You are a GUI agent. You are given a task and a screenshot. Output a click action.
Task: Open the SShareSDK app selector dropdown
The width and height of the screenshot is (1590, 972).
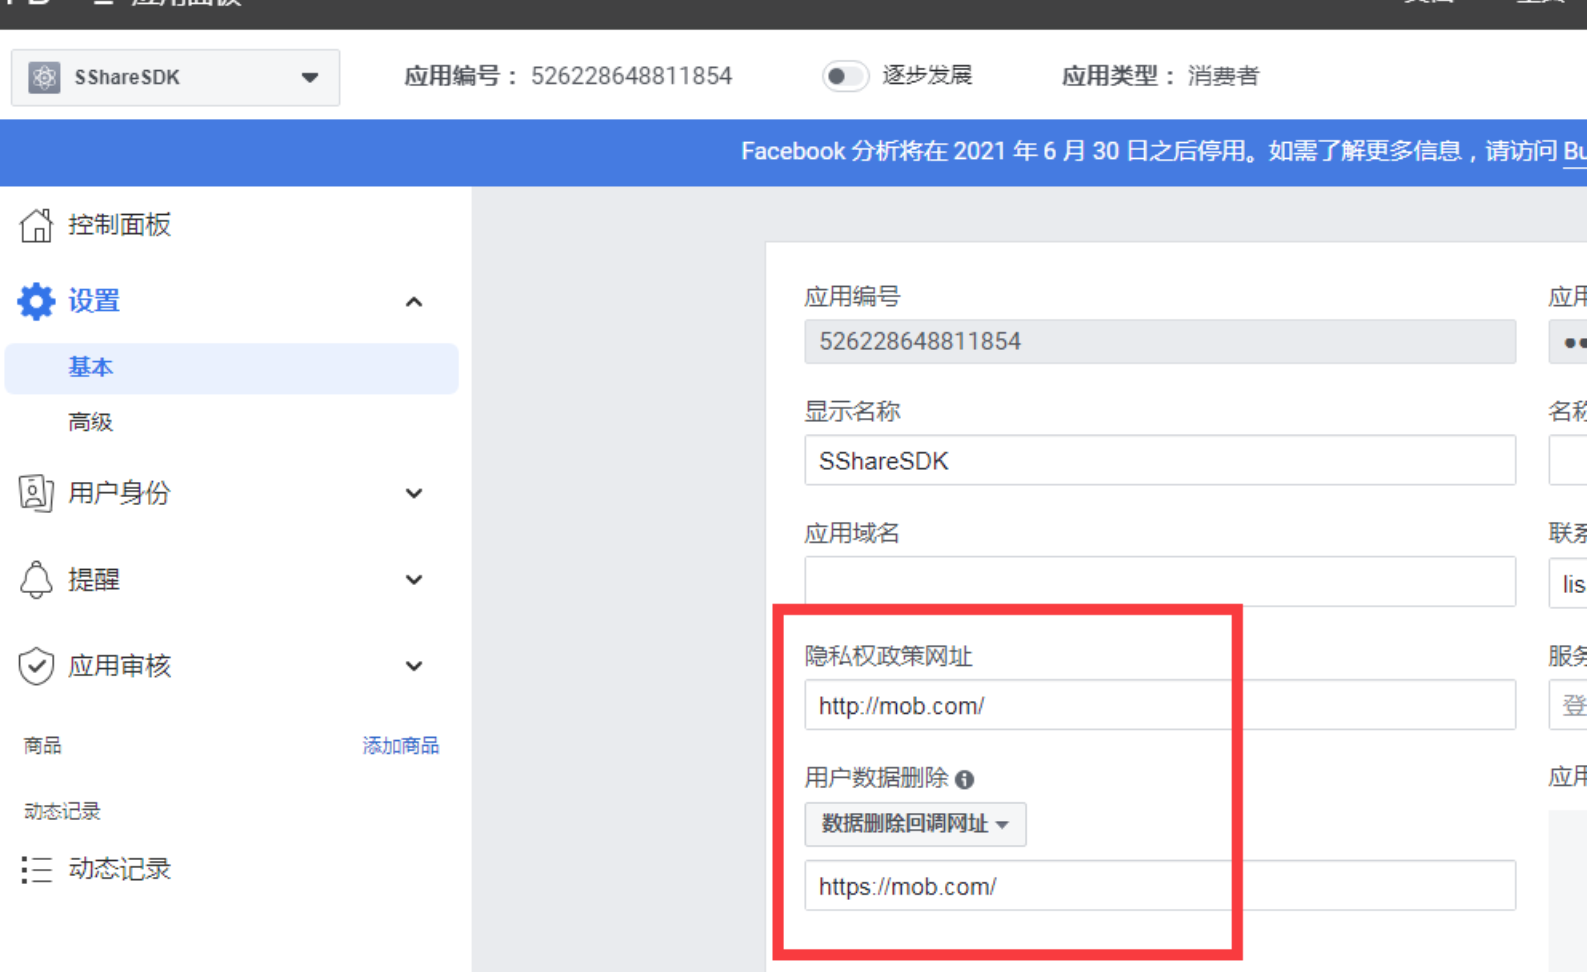(x=309, y=77)
